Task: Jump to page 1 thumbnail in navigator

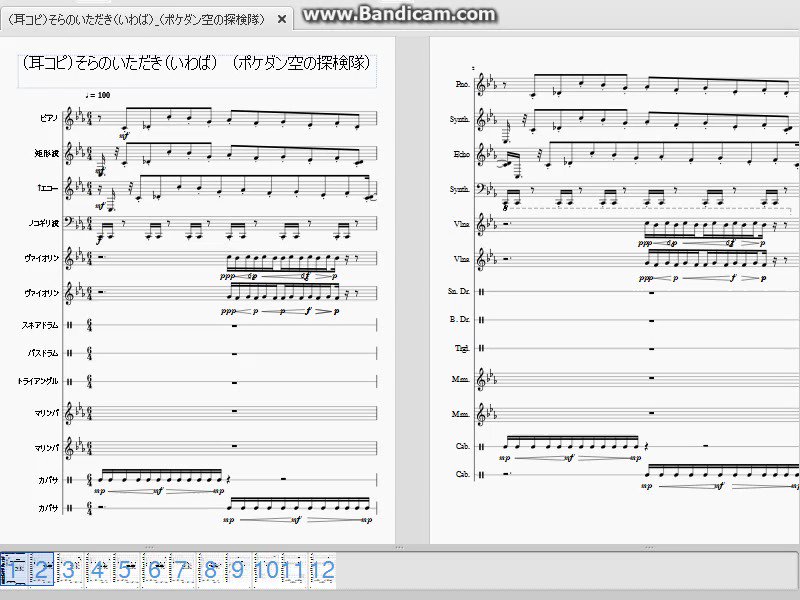Action: 14,569
